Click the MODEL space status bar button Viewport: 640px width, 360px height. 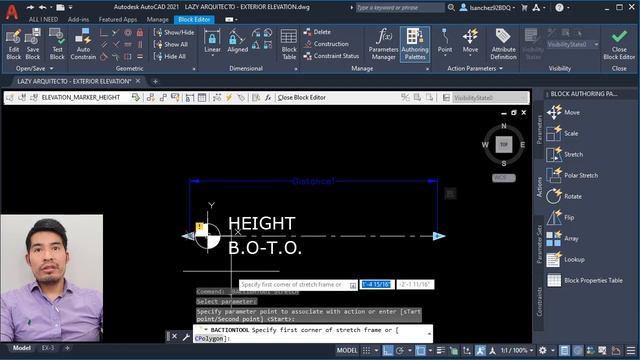[x=347, y=350]
